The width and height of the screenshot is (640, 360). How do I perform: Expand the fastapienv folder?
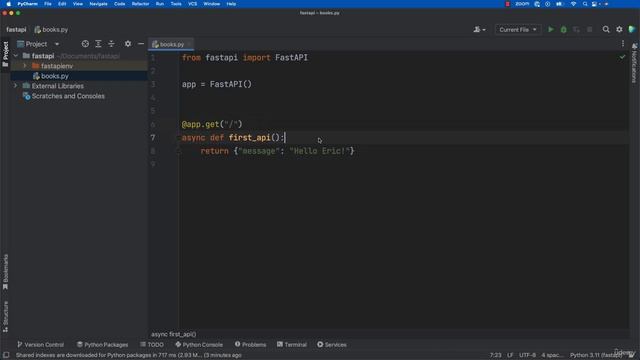coord(25,66)
